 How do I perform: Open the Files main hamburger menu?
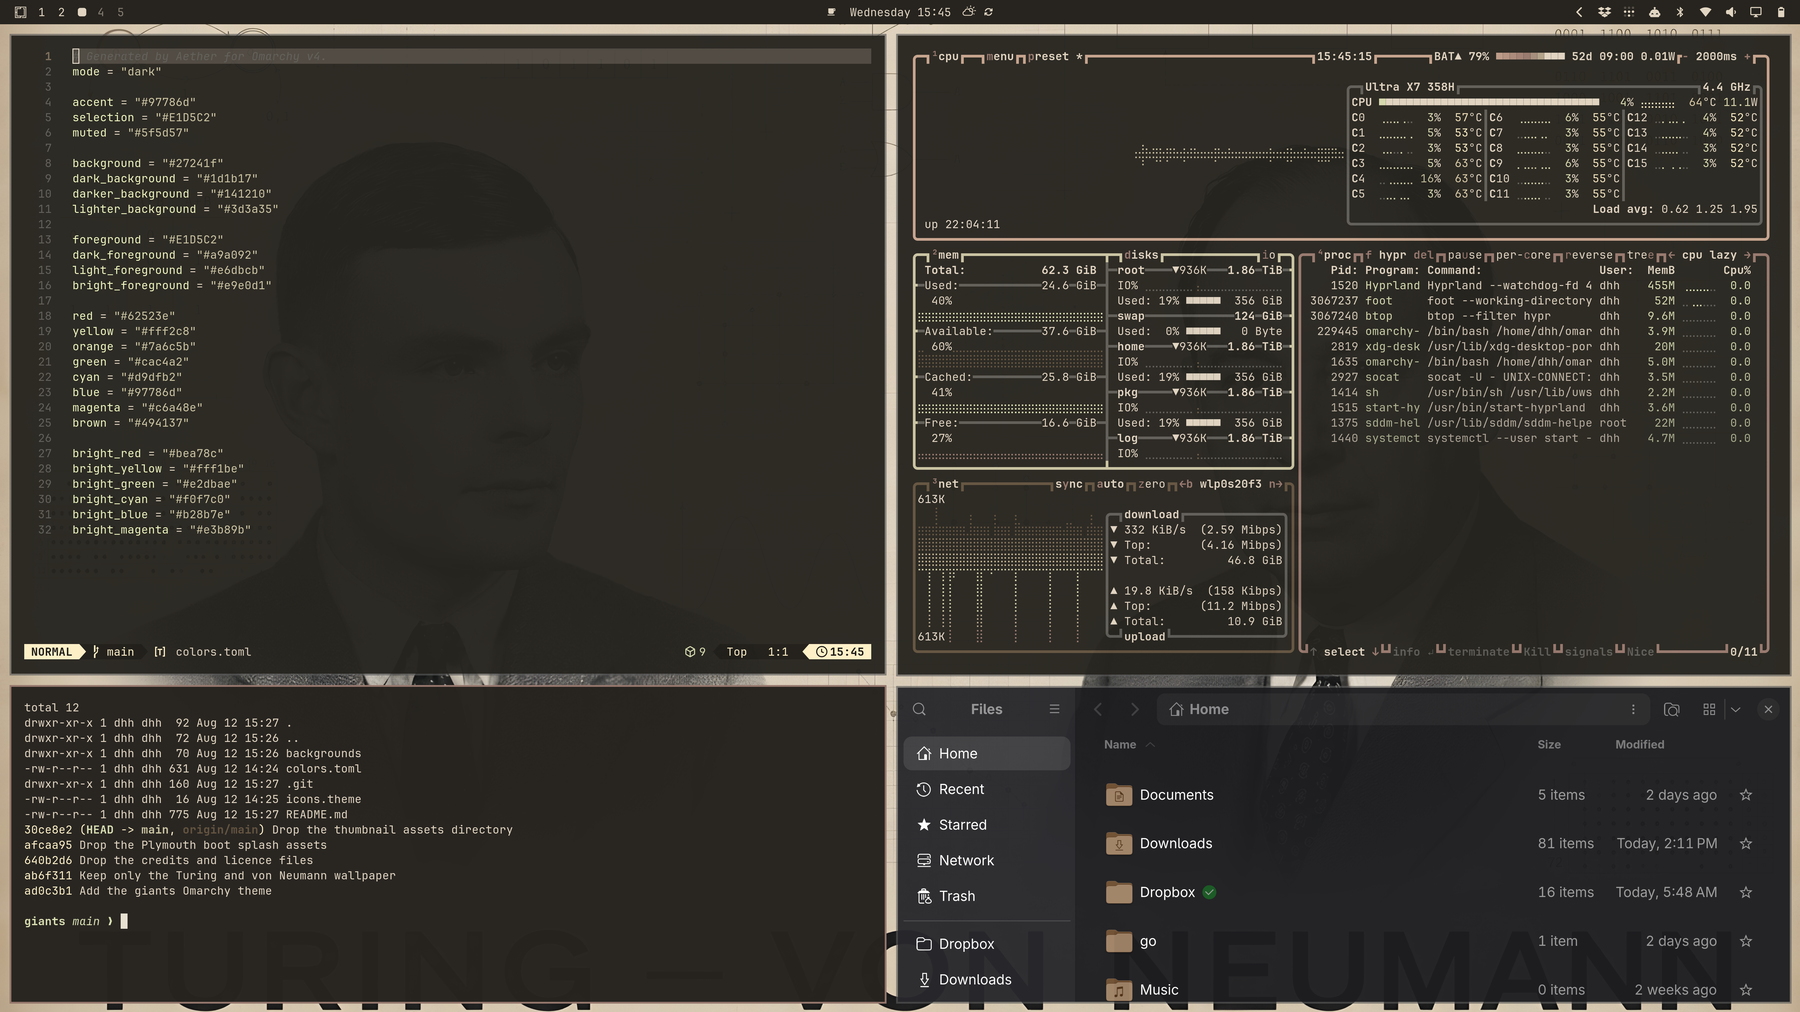point(1054,709)
